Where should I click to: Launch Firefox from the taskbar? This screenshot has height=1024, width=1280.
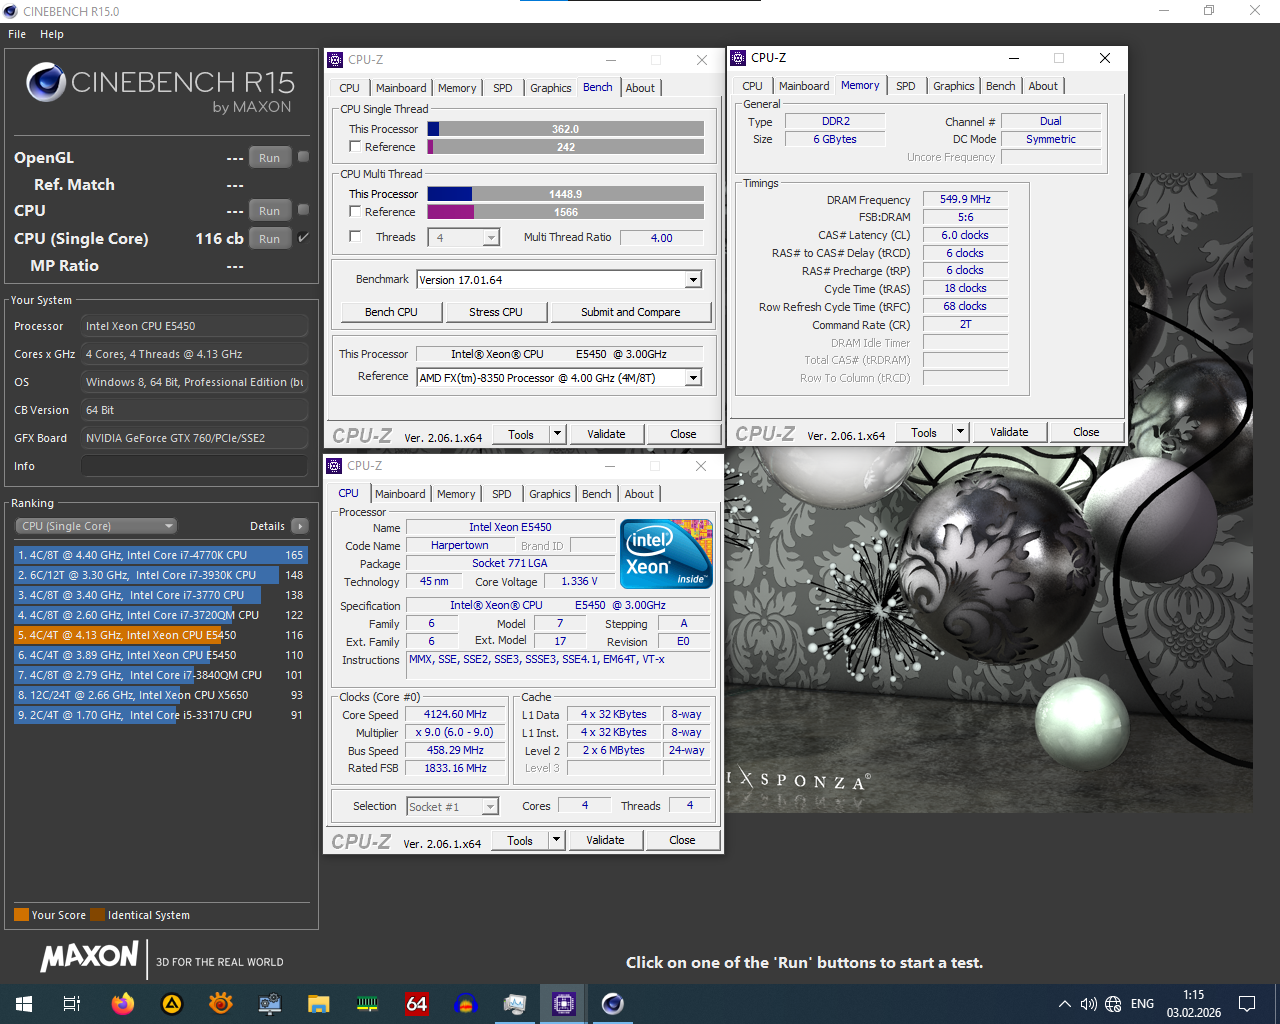tap(123, 1004)
